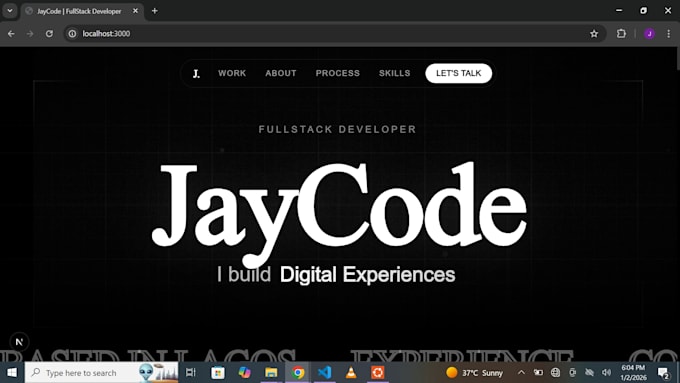This screenshot has width=680, height=383.
Task: Reload the localhost page
Action: coord(49,33)
